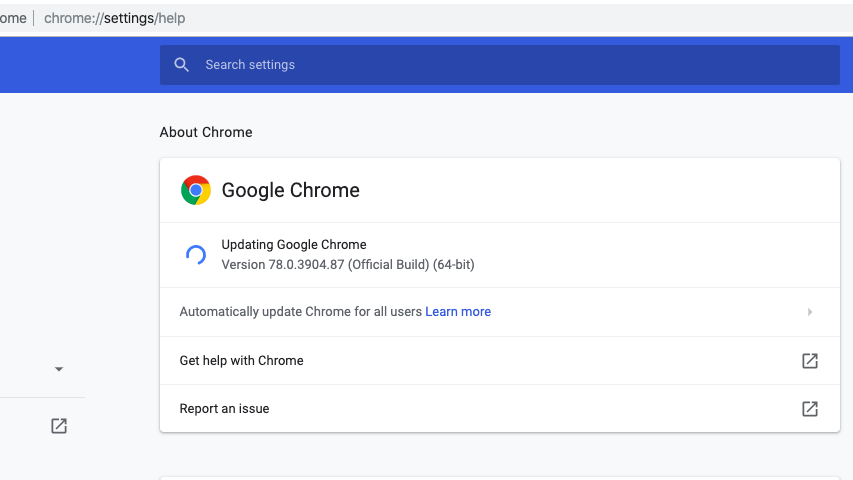This screenshot has width=853, height=480.
Task: Expand Automatically update Chrome row arrow
Action: pyautogui.click(x=809, y=312)
